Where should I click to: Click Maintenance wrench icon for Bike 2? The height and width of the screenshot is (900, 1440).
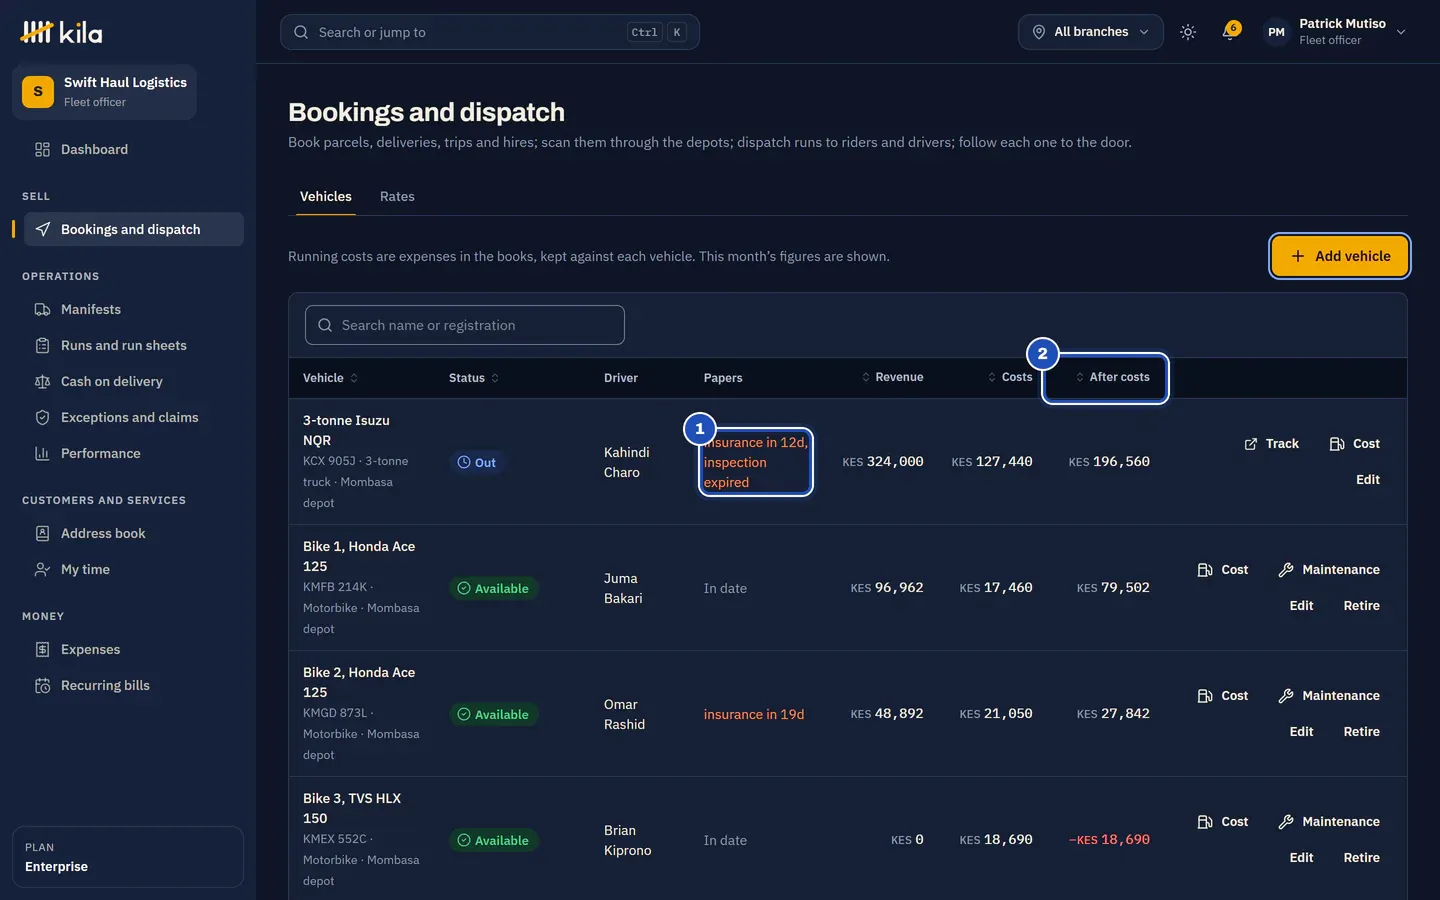pyautogui.click(x=1286, y=696)
